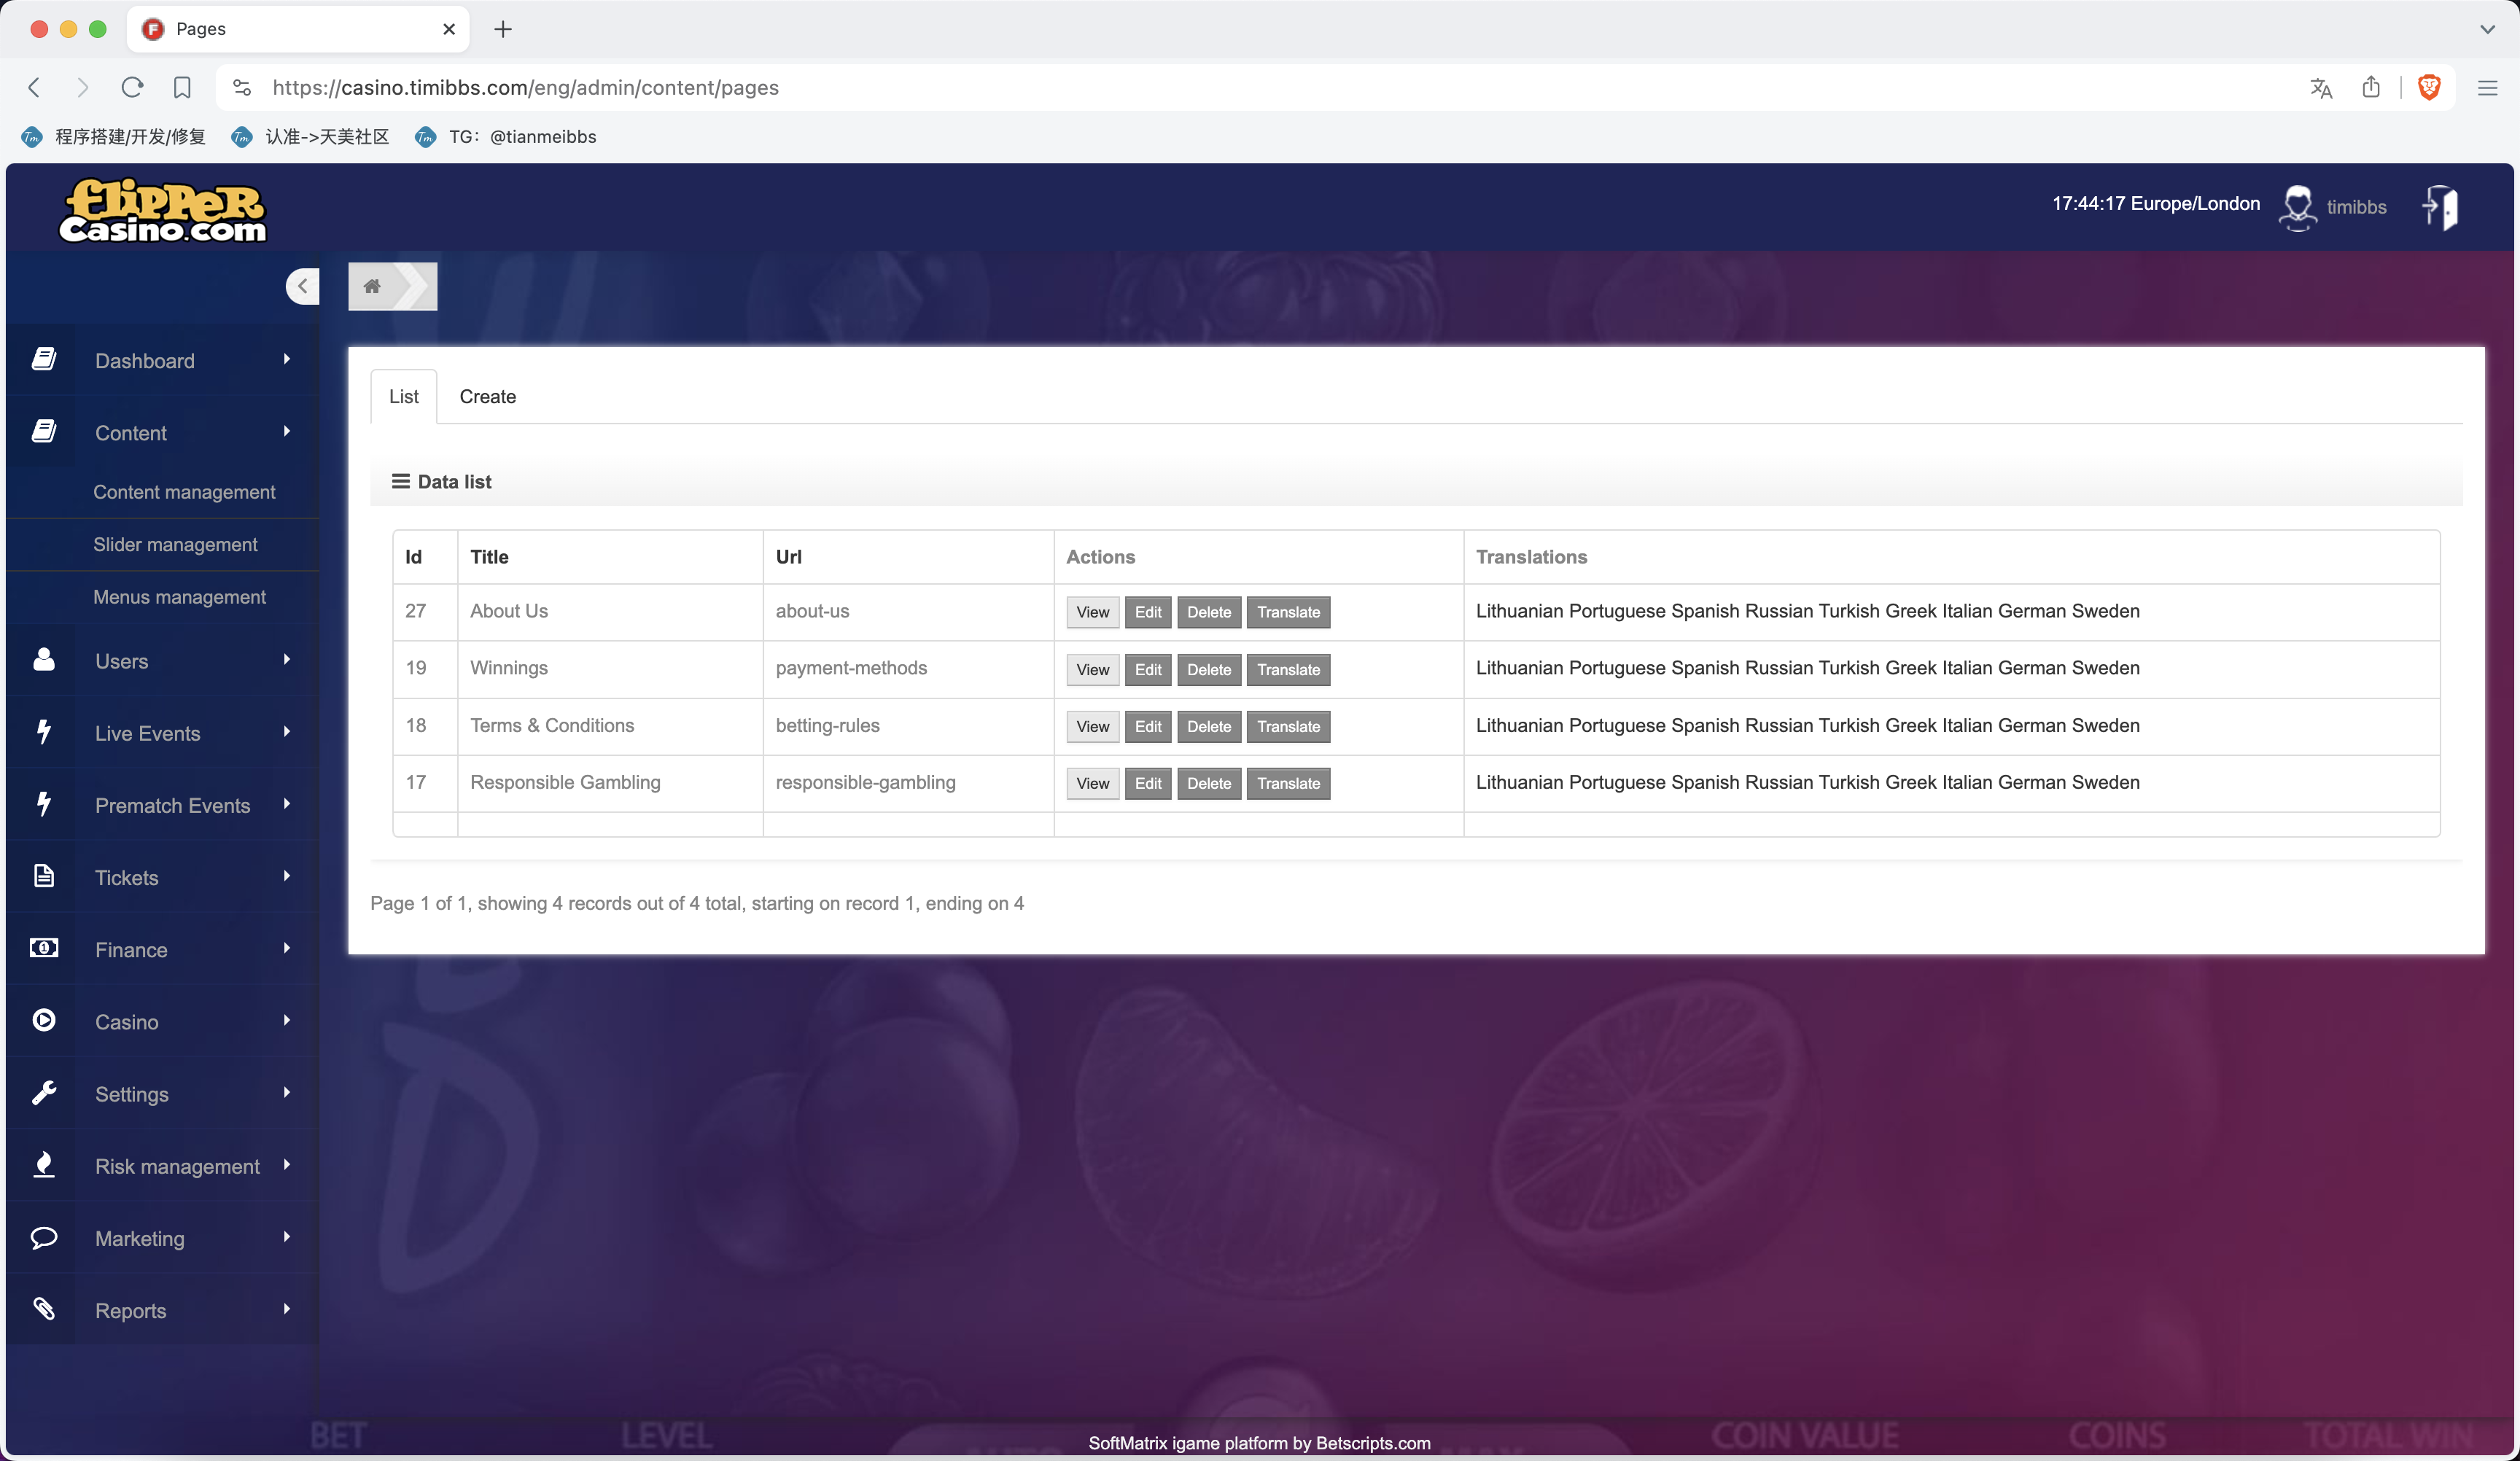Click the Settings wrench icon
This screenshot has width=2520, height=1461.
[43, 1092]
